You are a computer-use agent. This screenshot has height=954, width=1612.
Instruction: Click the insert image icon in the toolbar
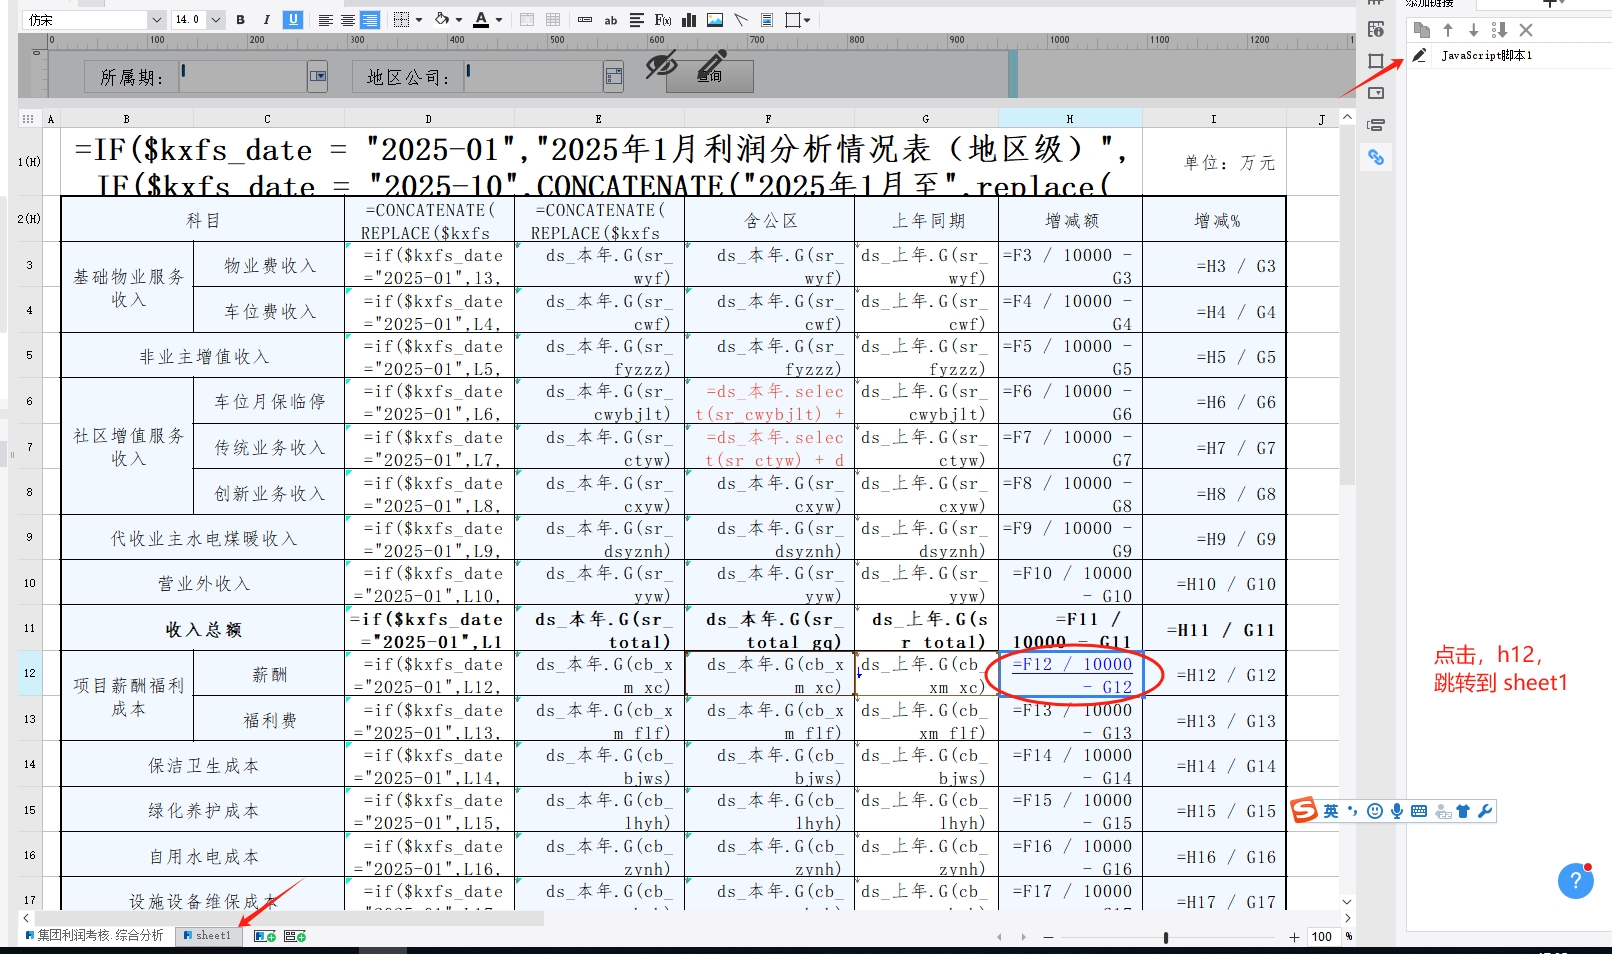(x=715, y=20)
